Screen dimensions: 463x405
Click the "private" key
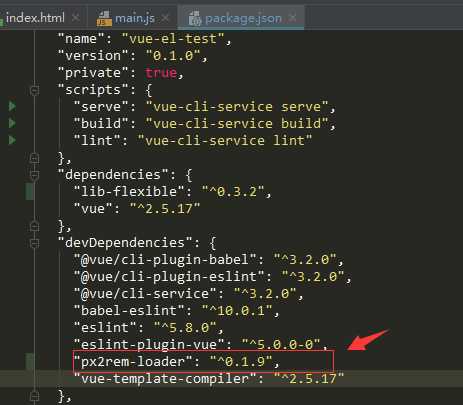tap(93, 73)
